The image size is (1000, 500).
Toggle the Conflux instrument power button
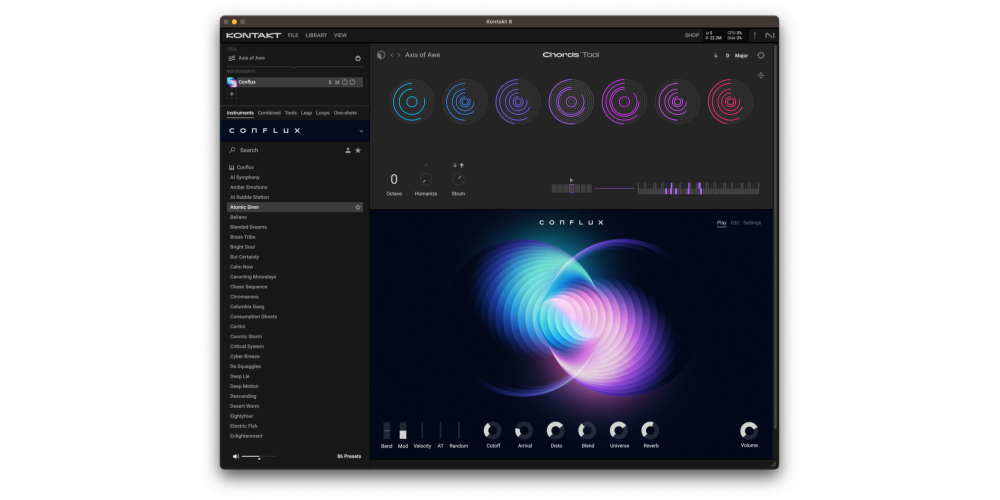[352, 82]
